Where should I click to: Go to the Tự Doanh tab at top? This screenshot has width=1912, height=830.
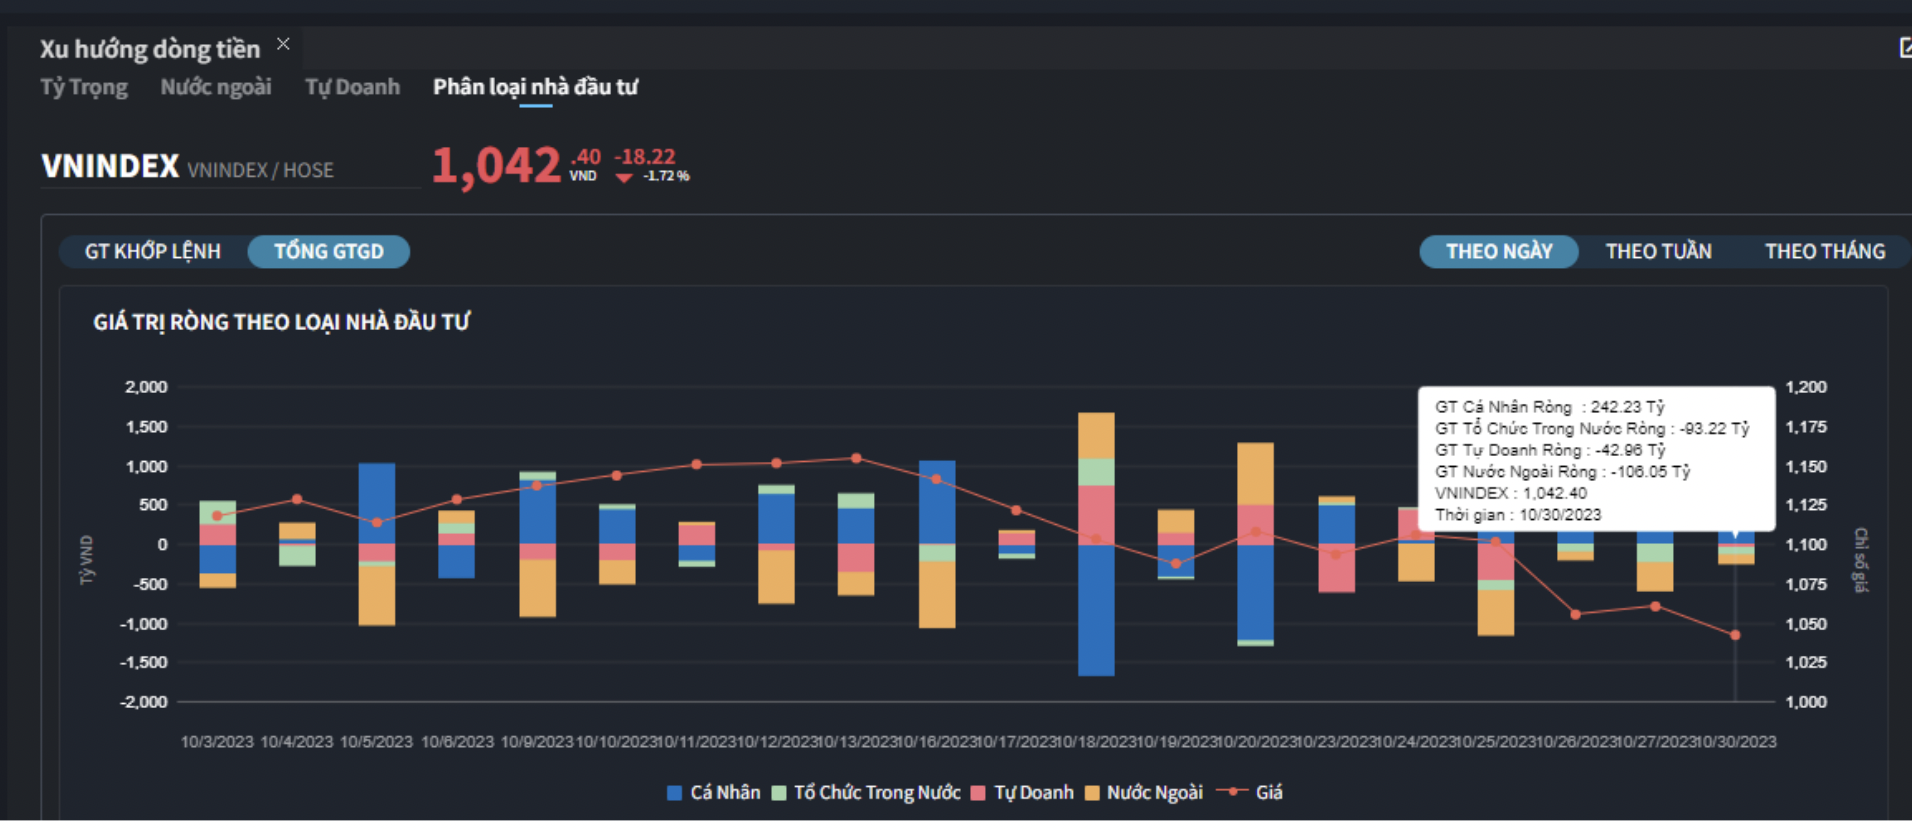point(352,87)
